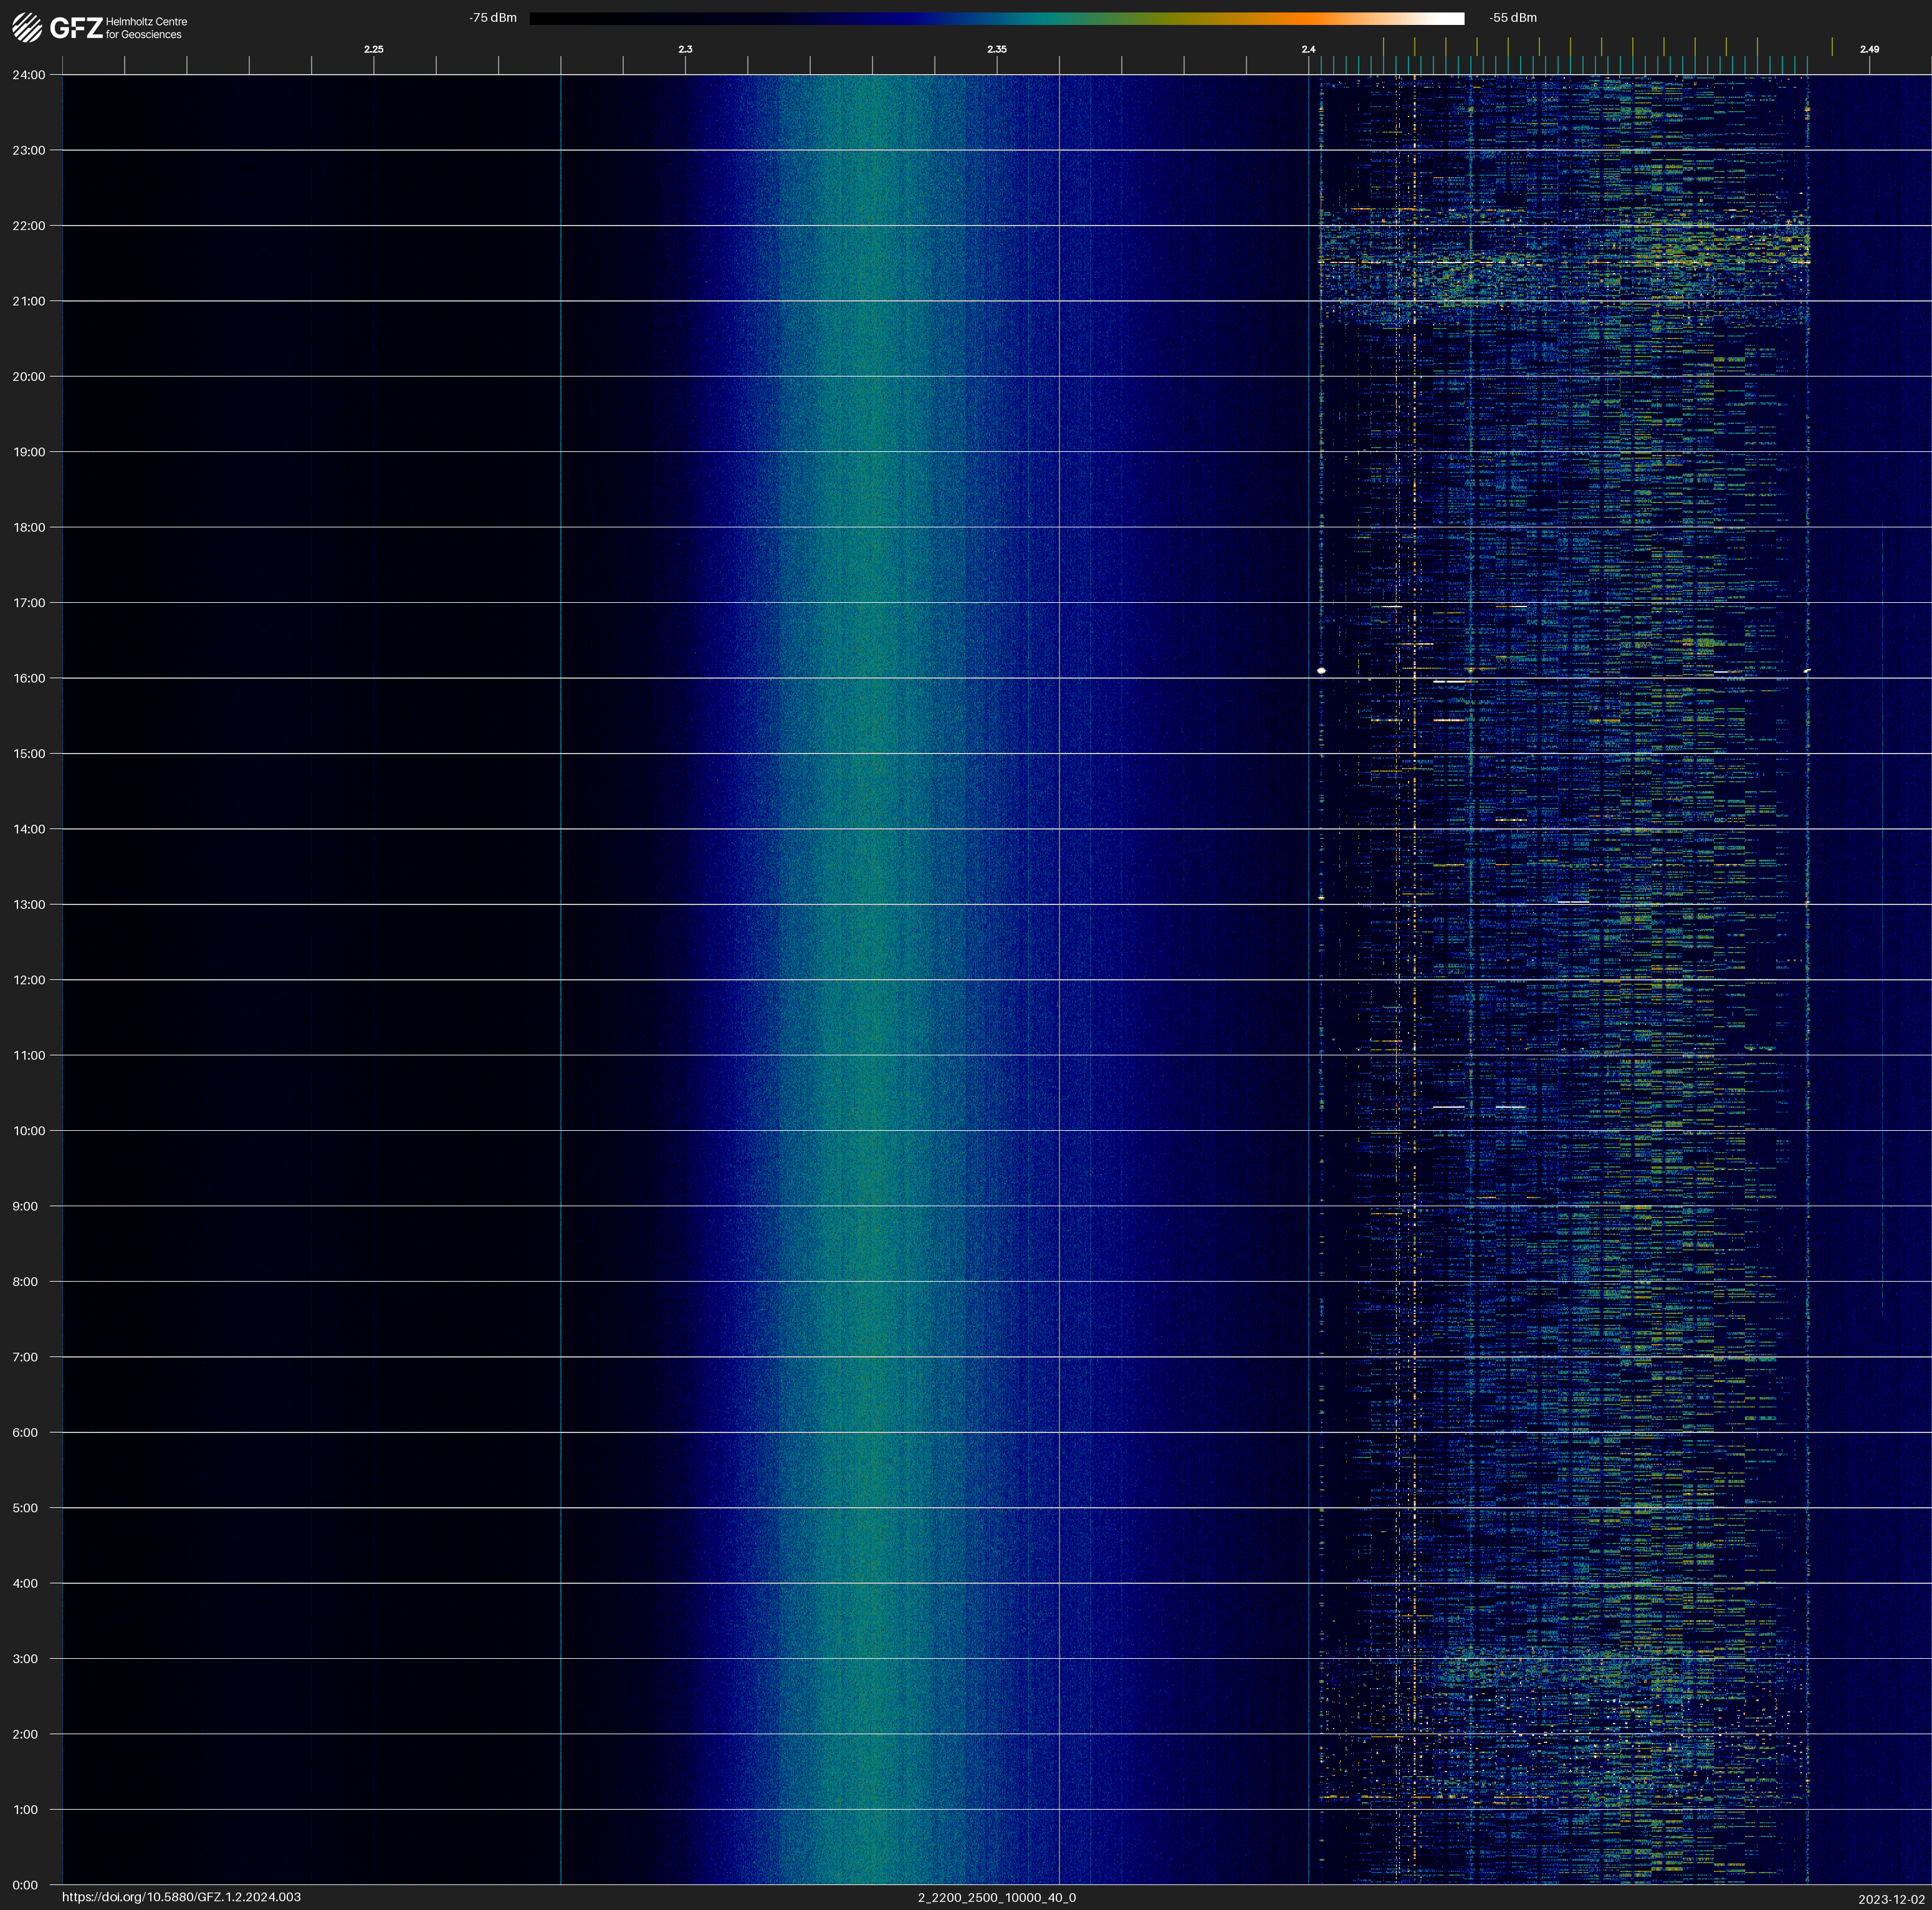Click the 12:00 time axis label

(x=29, y=980)
